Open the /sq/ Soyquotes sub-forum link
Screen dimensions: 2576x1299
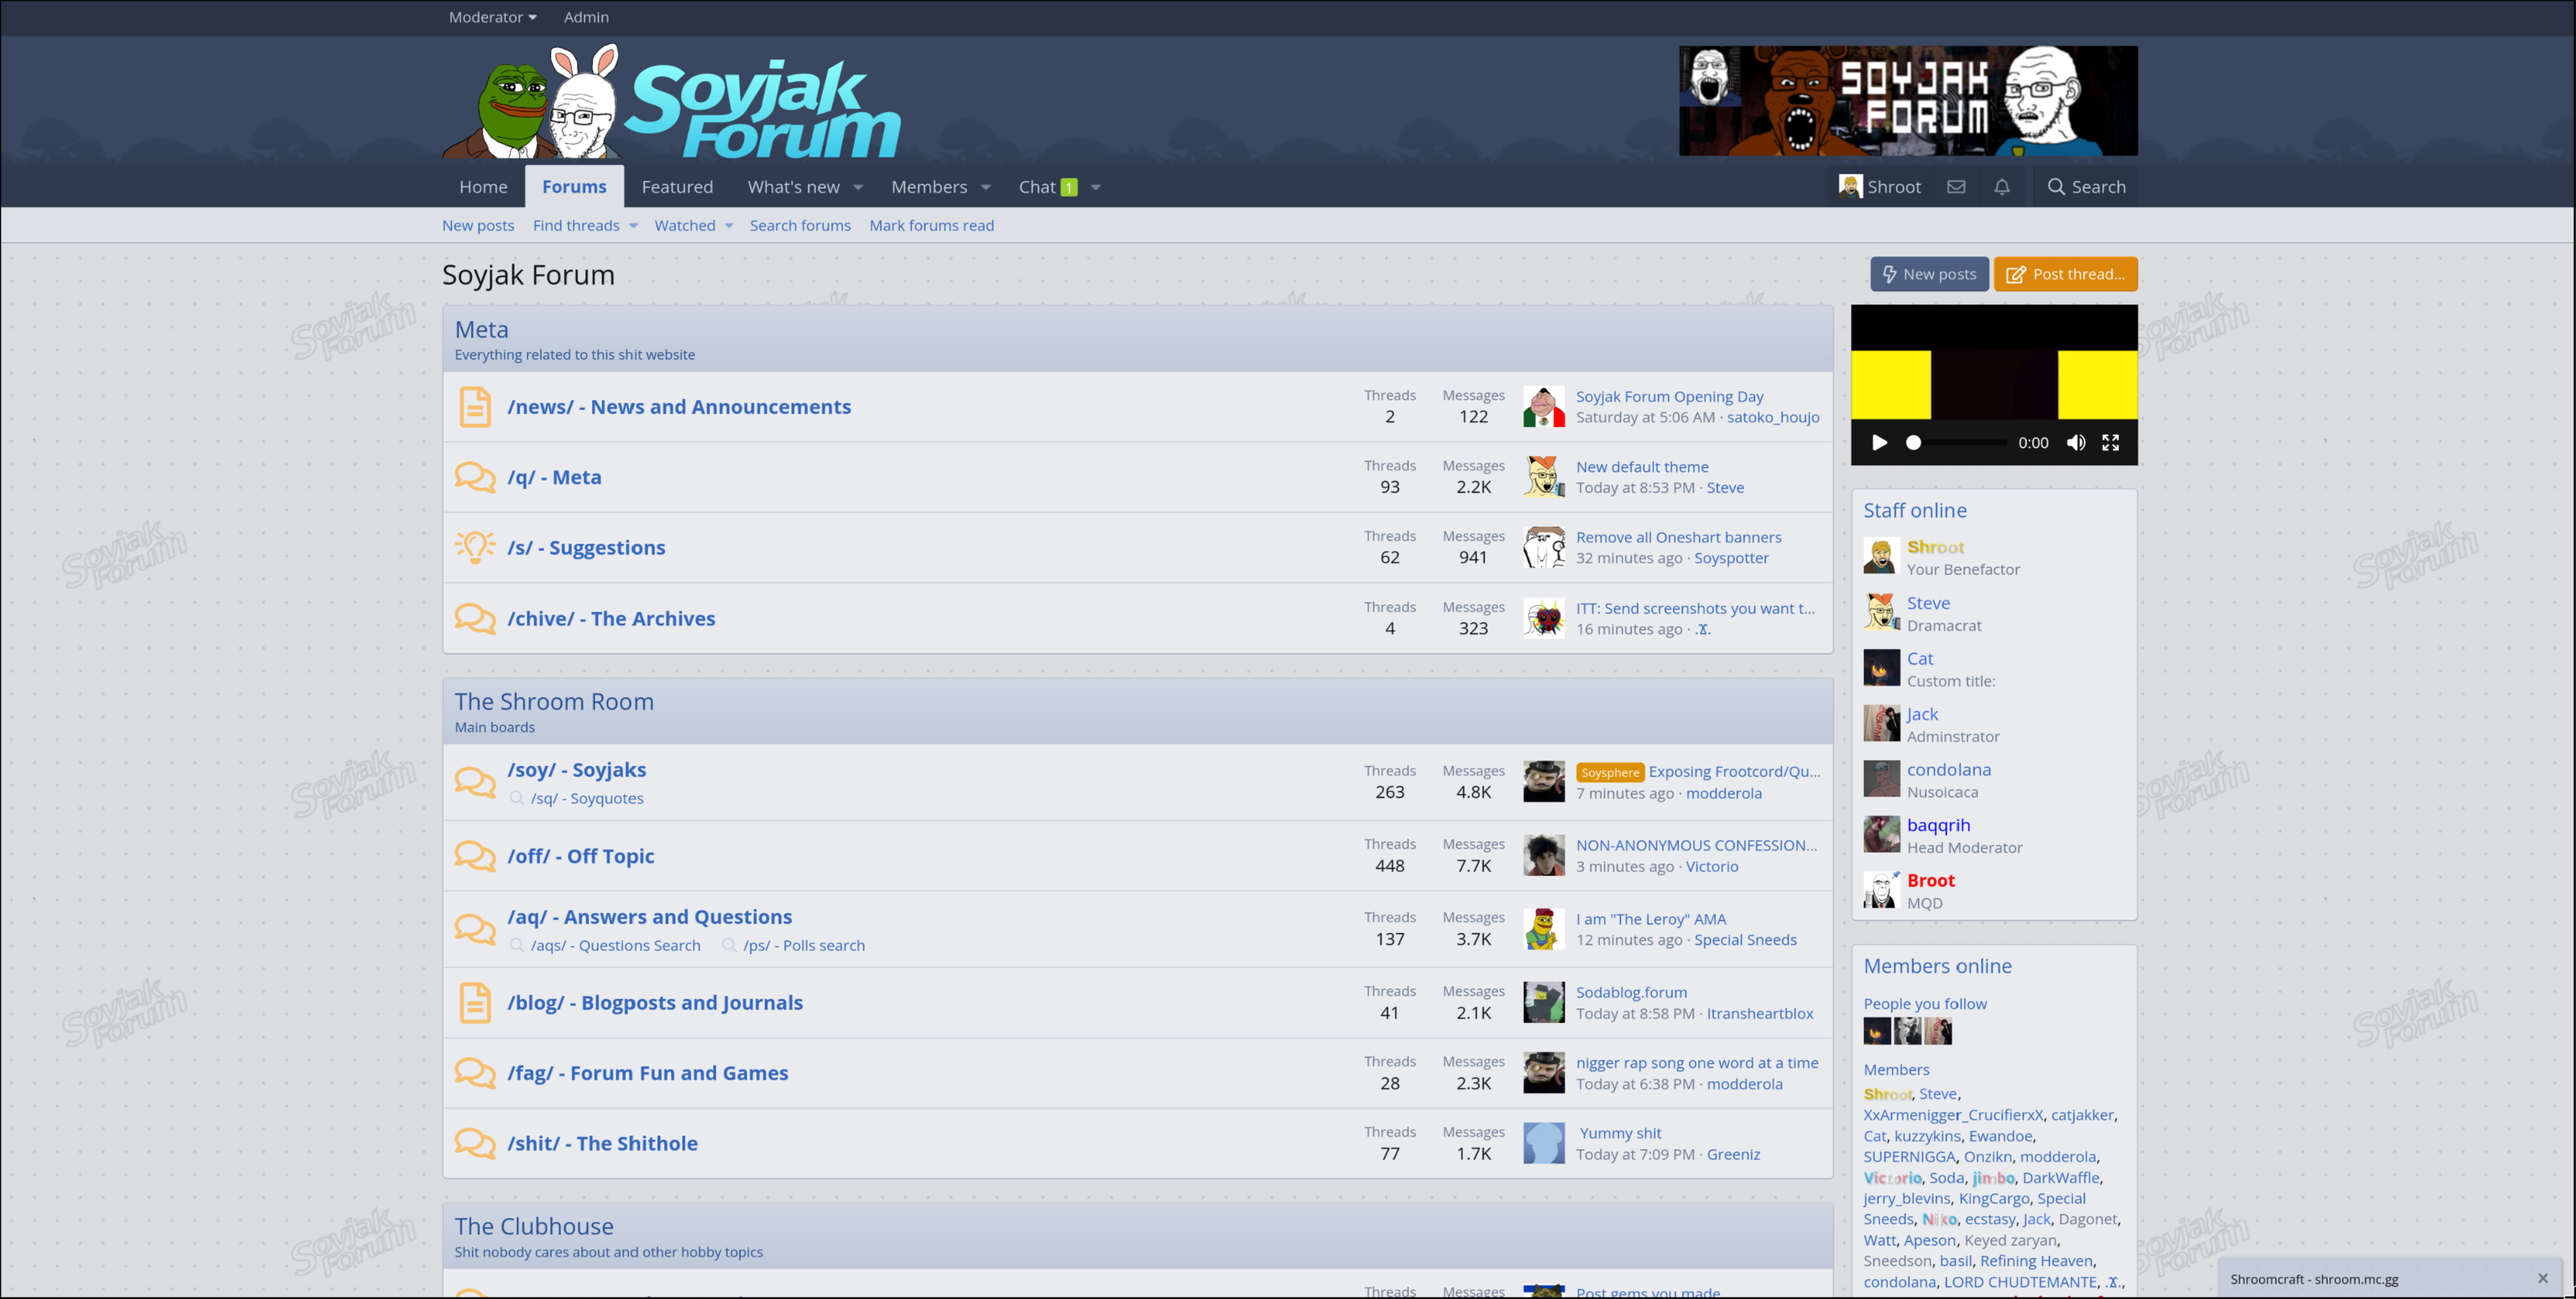(587, 798)
